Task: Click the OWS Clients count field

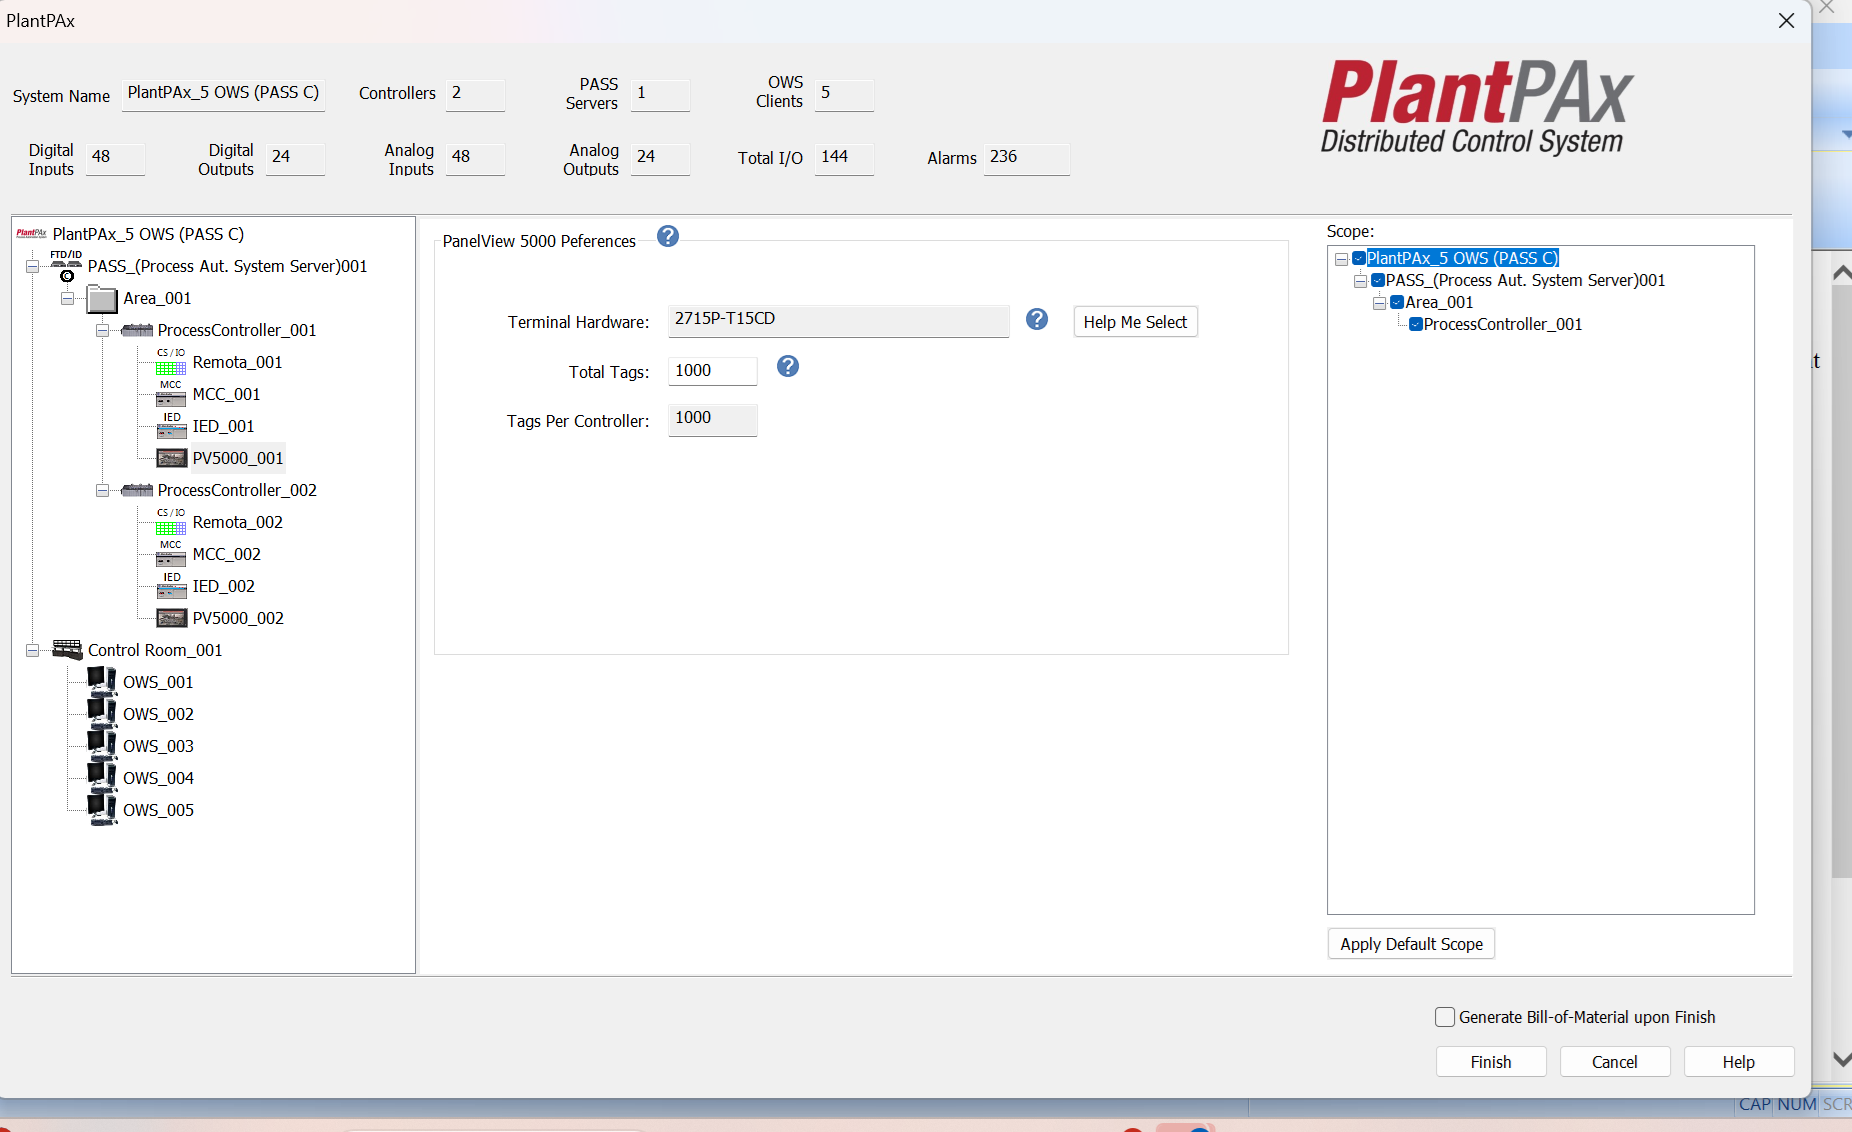Action: point(844,94)
